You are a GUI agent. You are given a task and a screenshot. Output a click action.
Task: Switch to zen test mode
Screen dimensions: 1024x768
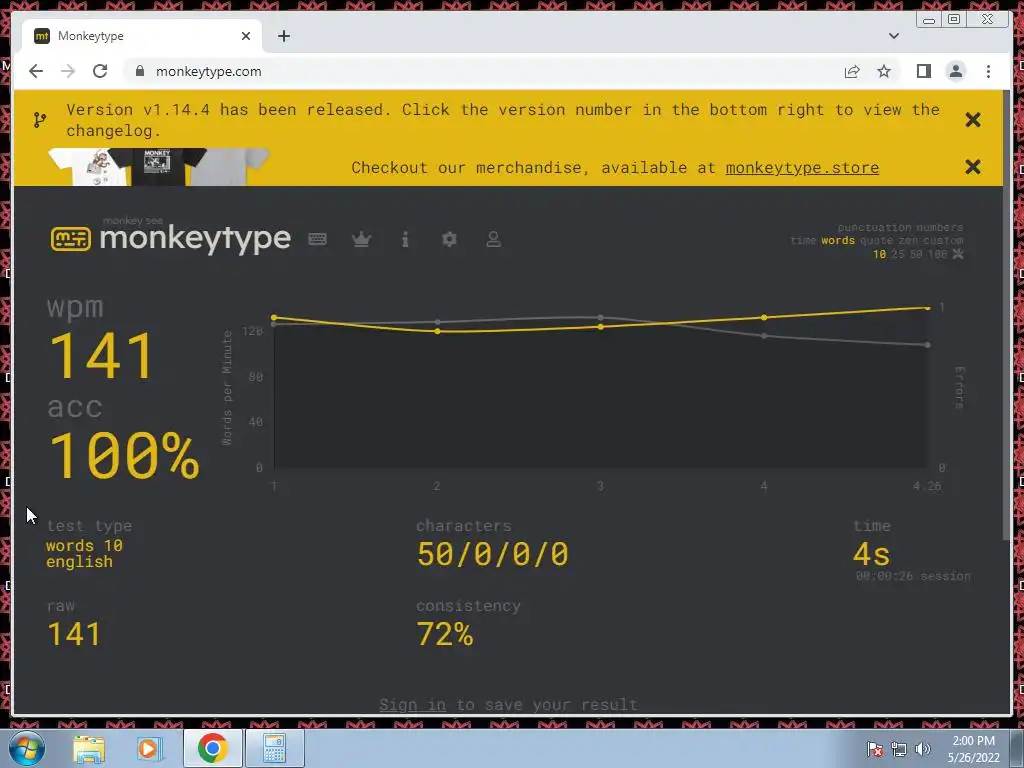point(908,240)
